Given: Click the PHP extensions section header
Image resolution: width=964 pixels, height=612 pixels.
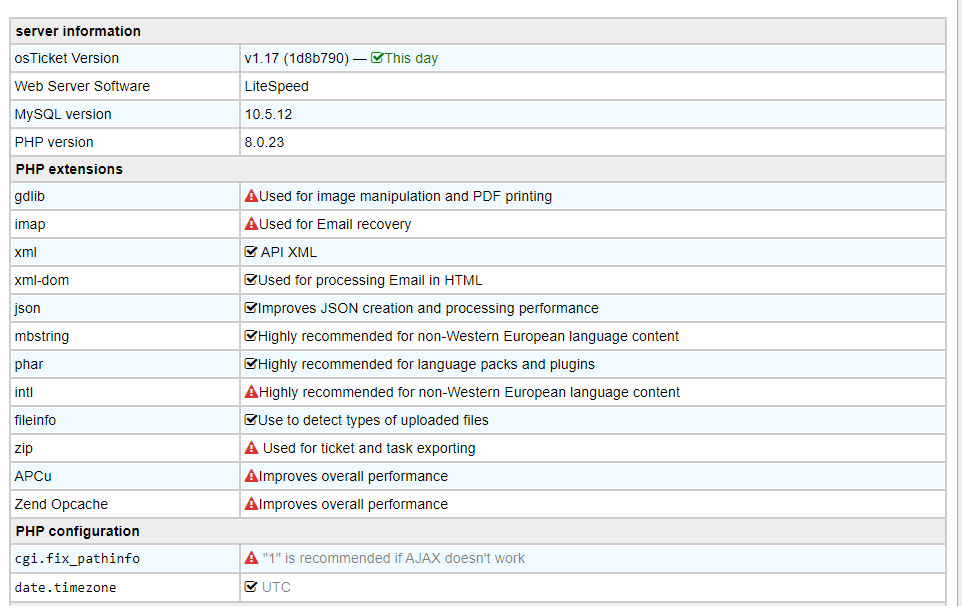Looking at the screenshot, I should tap(69, 169).
